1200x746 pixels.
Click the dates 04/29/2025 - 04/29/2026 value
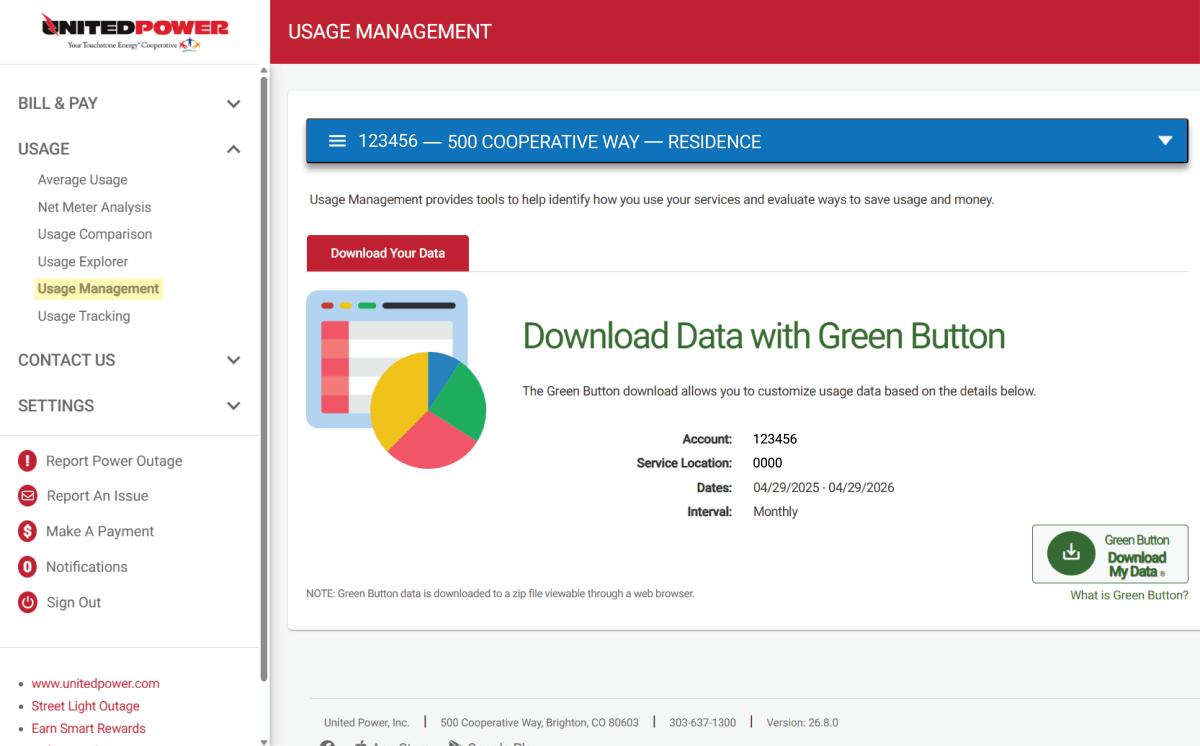(x=823, y=488)
